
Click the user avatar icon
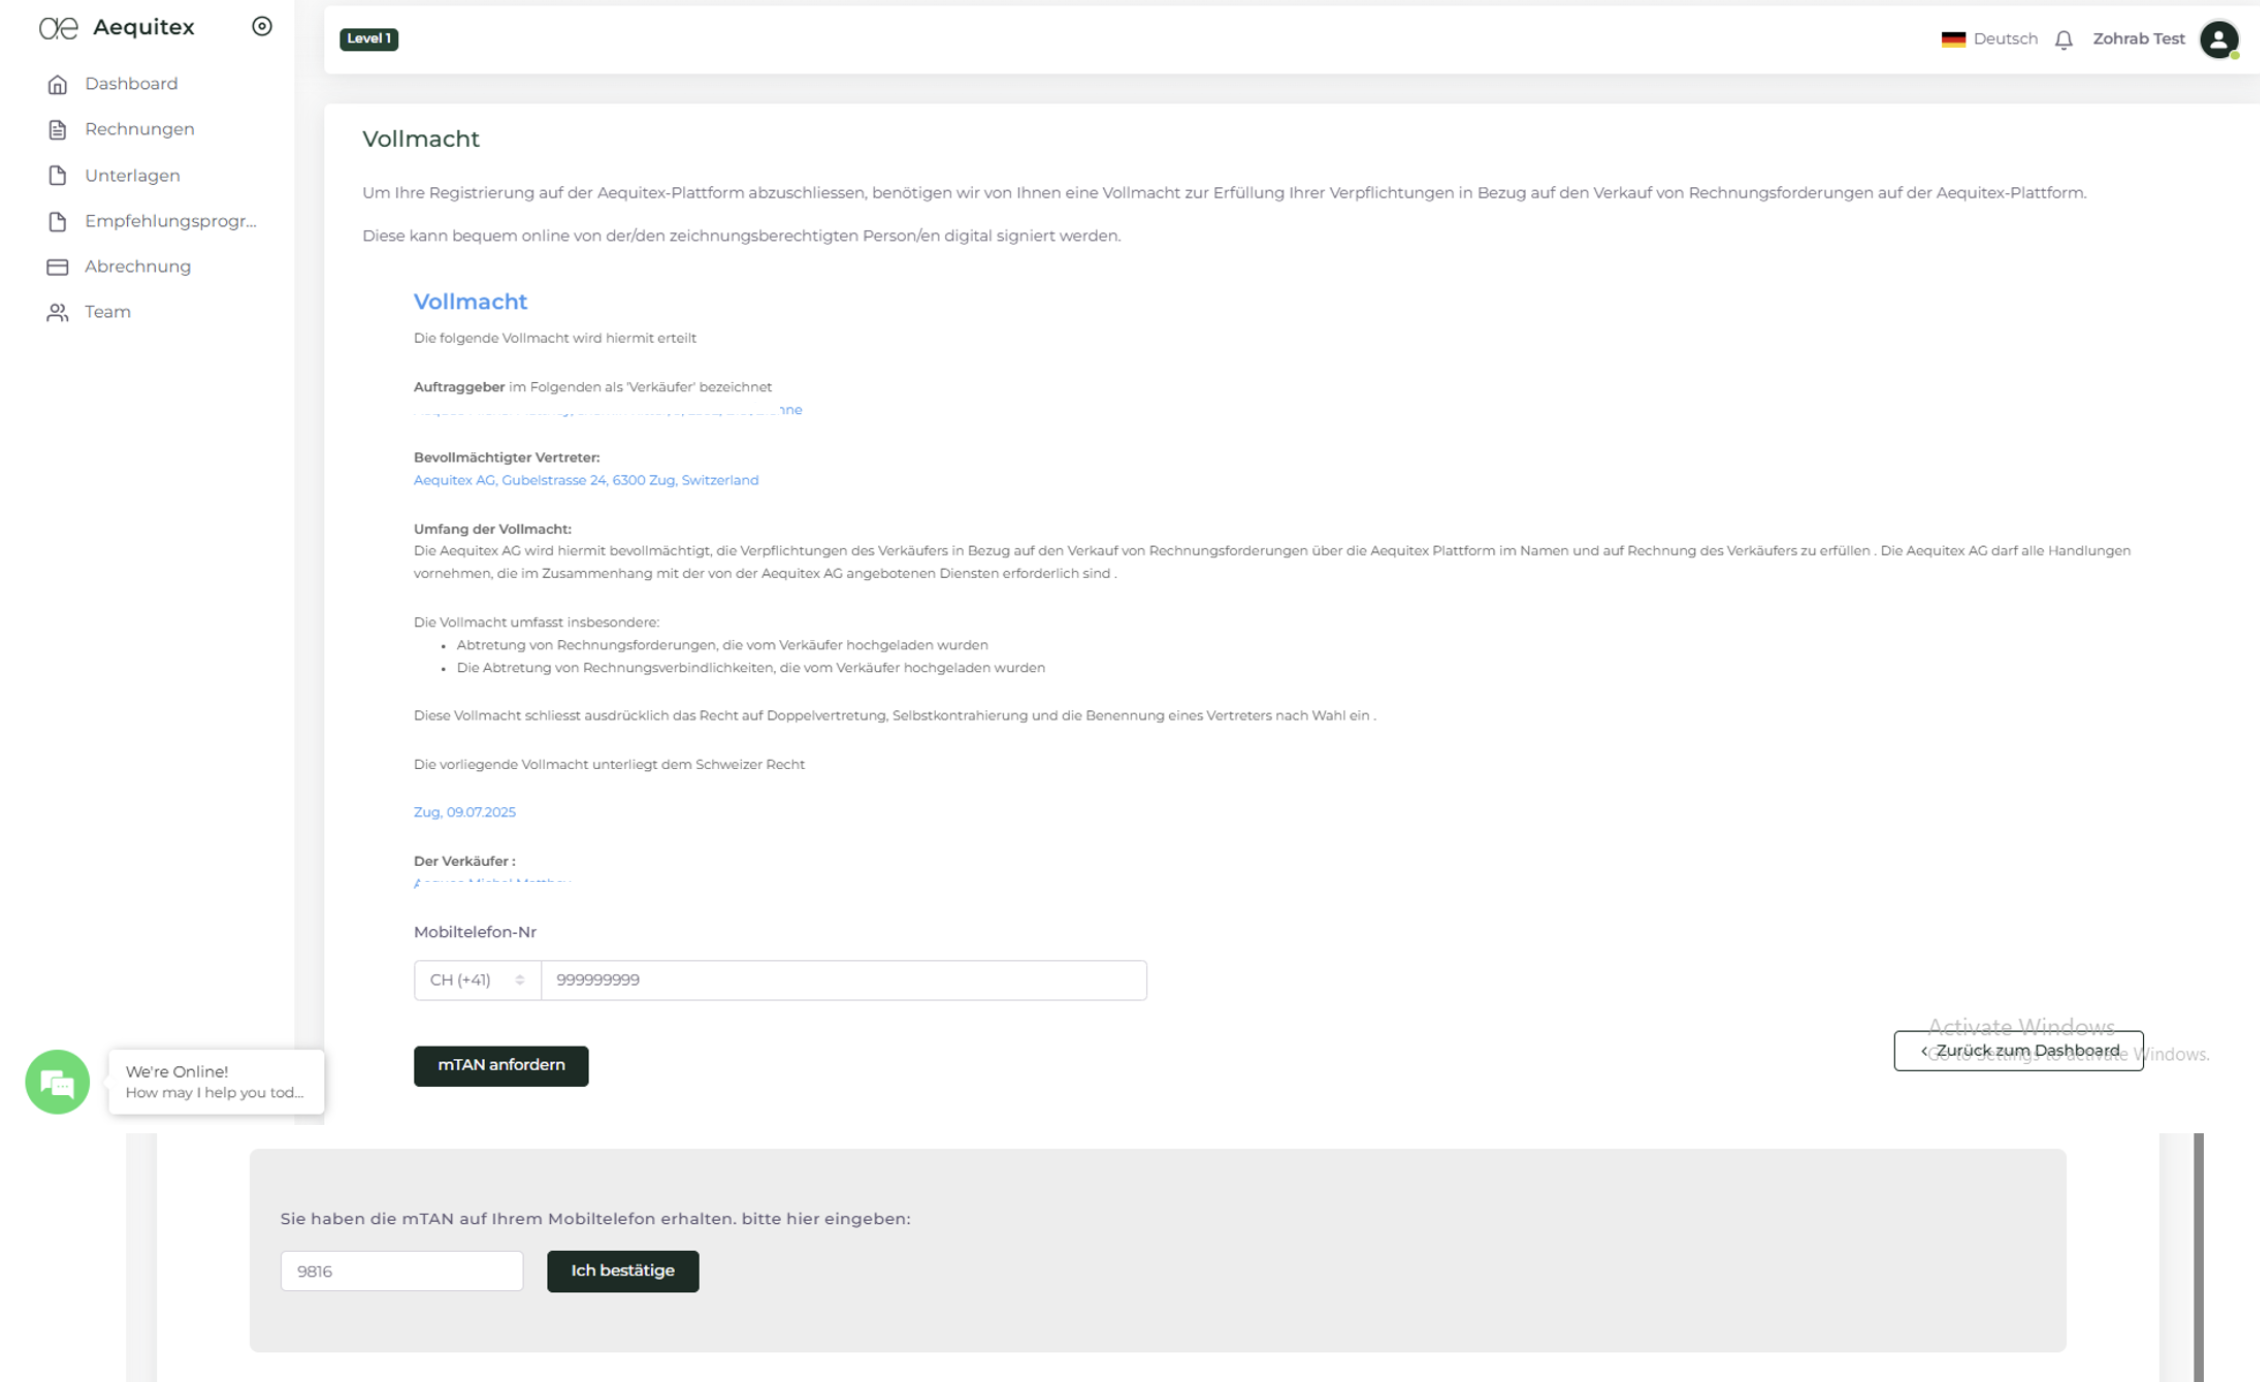2218,40
